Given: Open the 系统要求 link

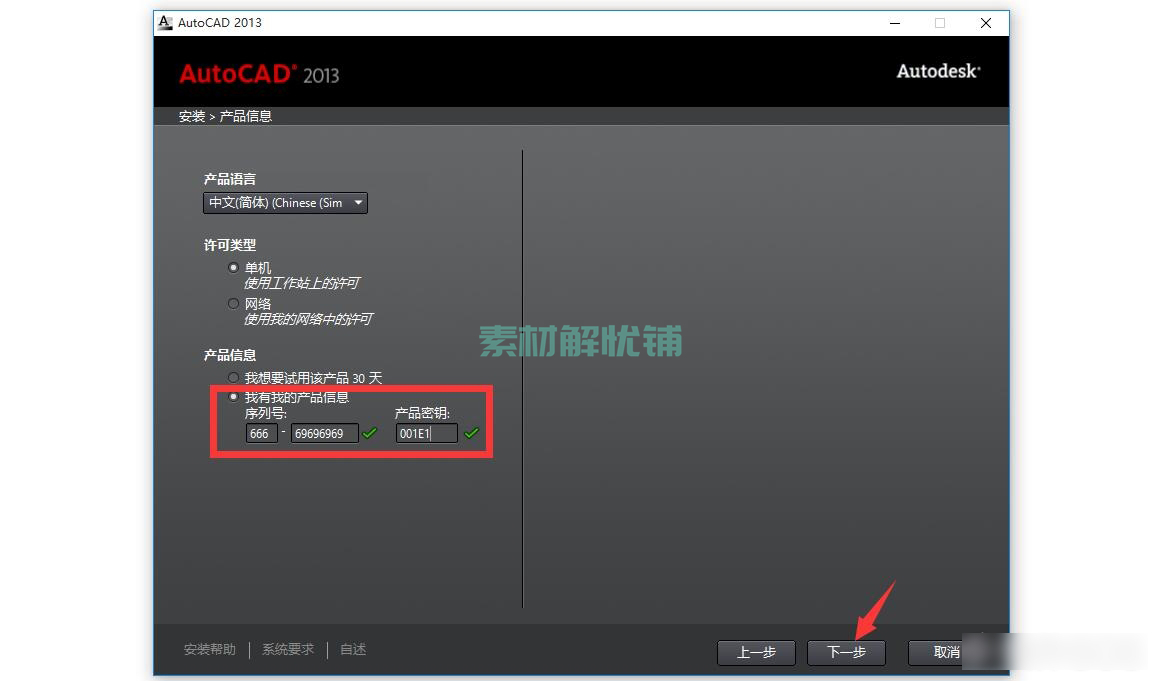Looking at the screenshot, I should click(x=288, y=649).
